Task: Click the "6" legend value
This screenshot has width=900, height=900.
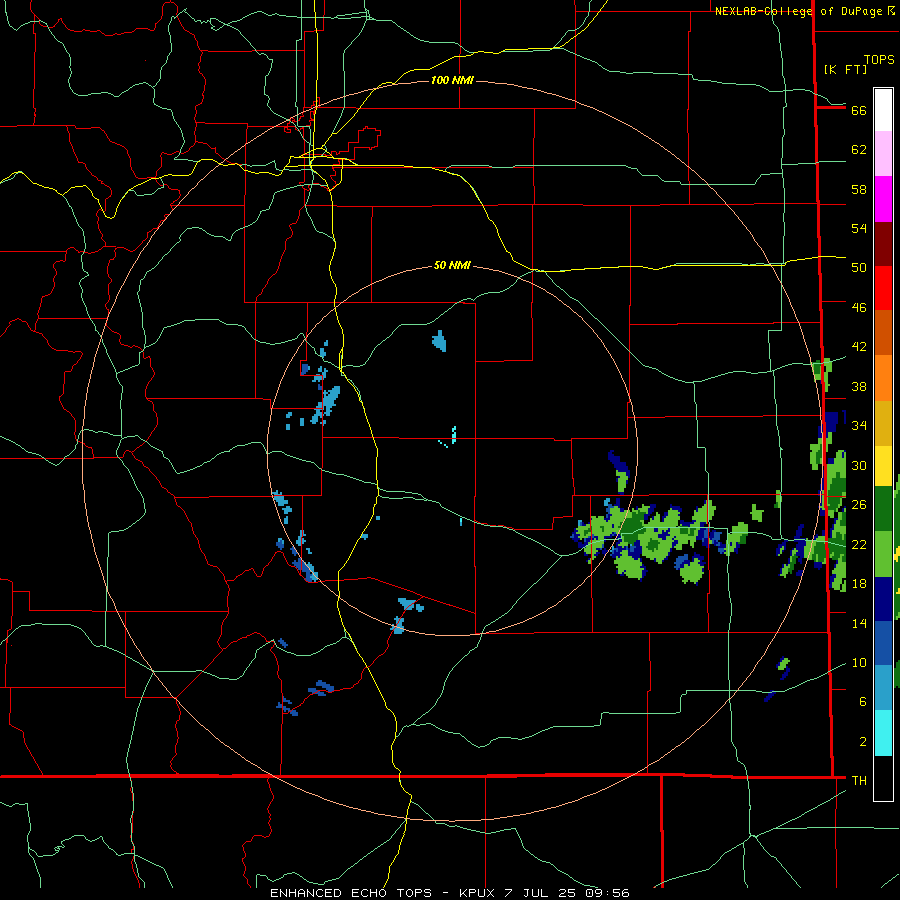Action: pyautogui.click(x=863, y=702)
